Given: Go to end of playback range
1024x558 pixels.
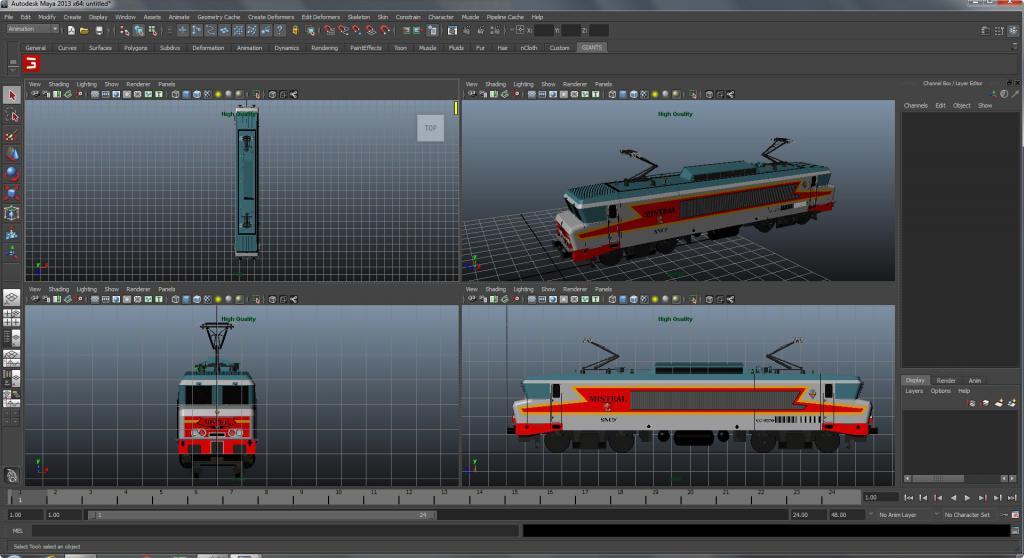Looking at the screenshot, I should click(x=1012, y=498).
